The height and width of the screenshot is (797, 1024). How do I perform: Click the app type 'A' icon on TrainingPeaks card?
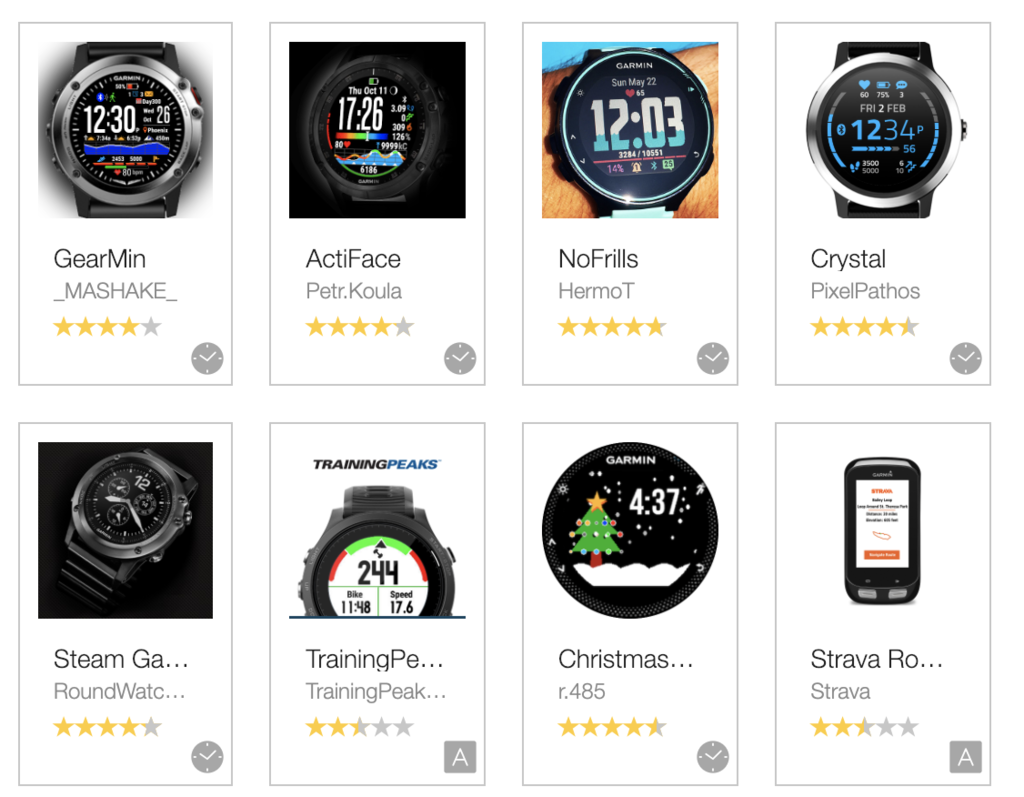click(x=460, y=757)
